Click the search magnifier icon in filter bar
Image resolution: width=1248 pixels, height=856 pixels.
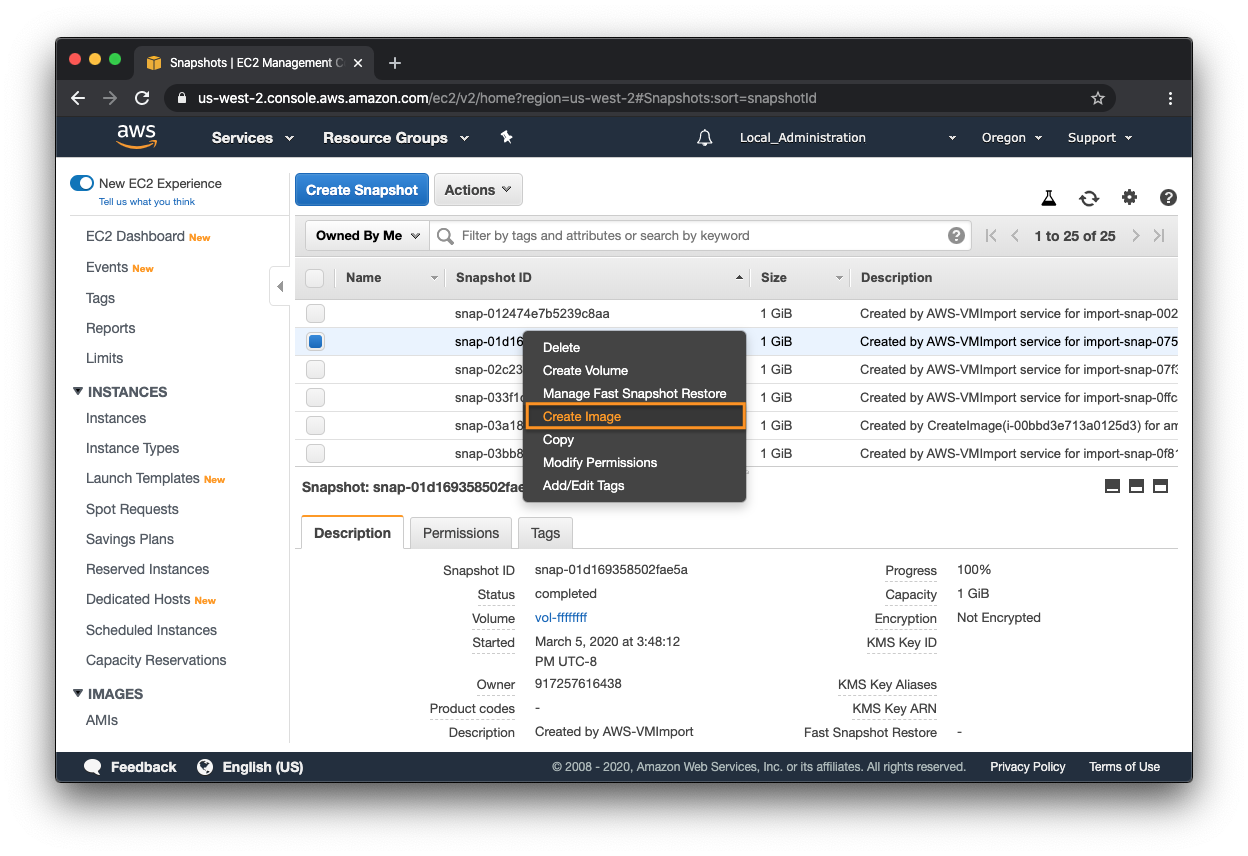[446, 236]
